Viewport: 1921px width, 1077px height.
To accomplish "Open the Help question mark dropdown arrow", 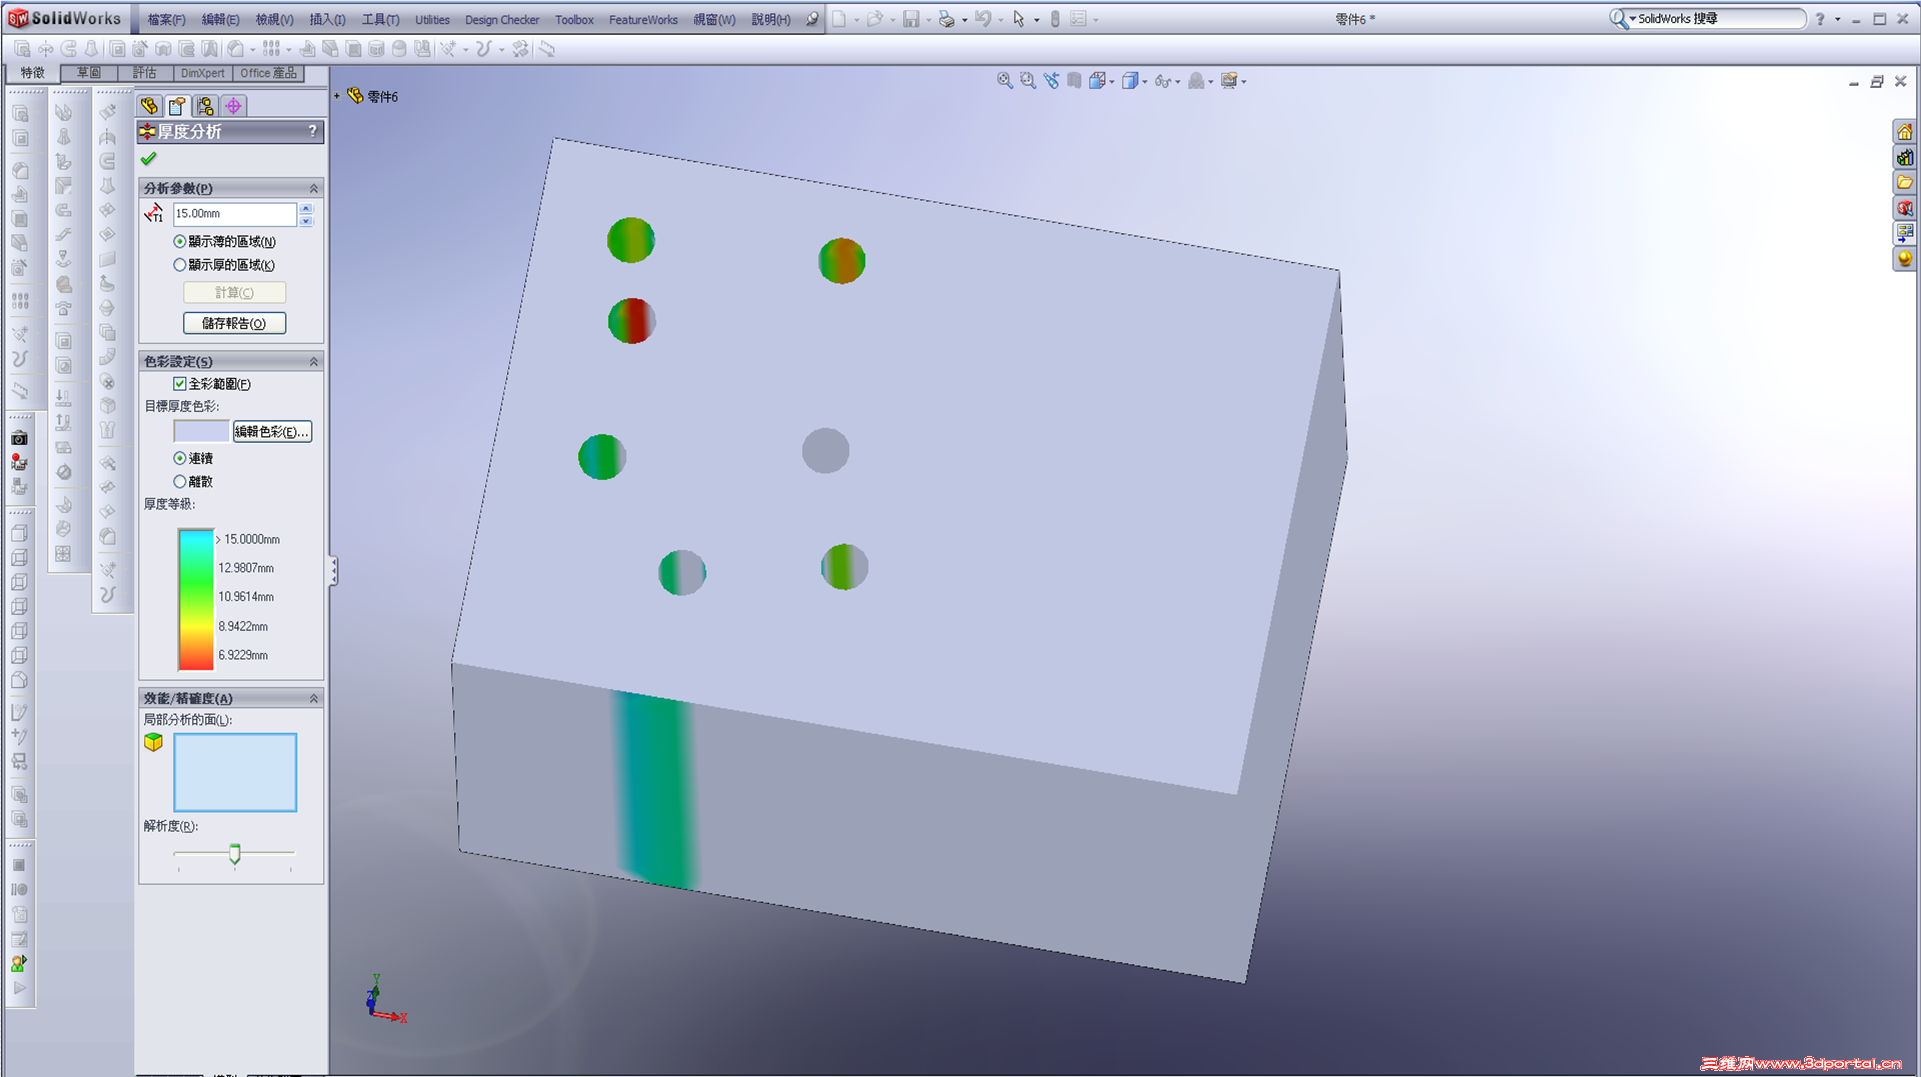I will click(x=1837, y=19).
